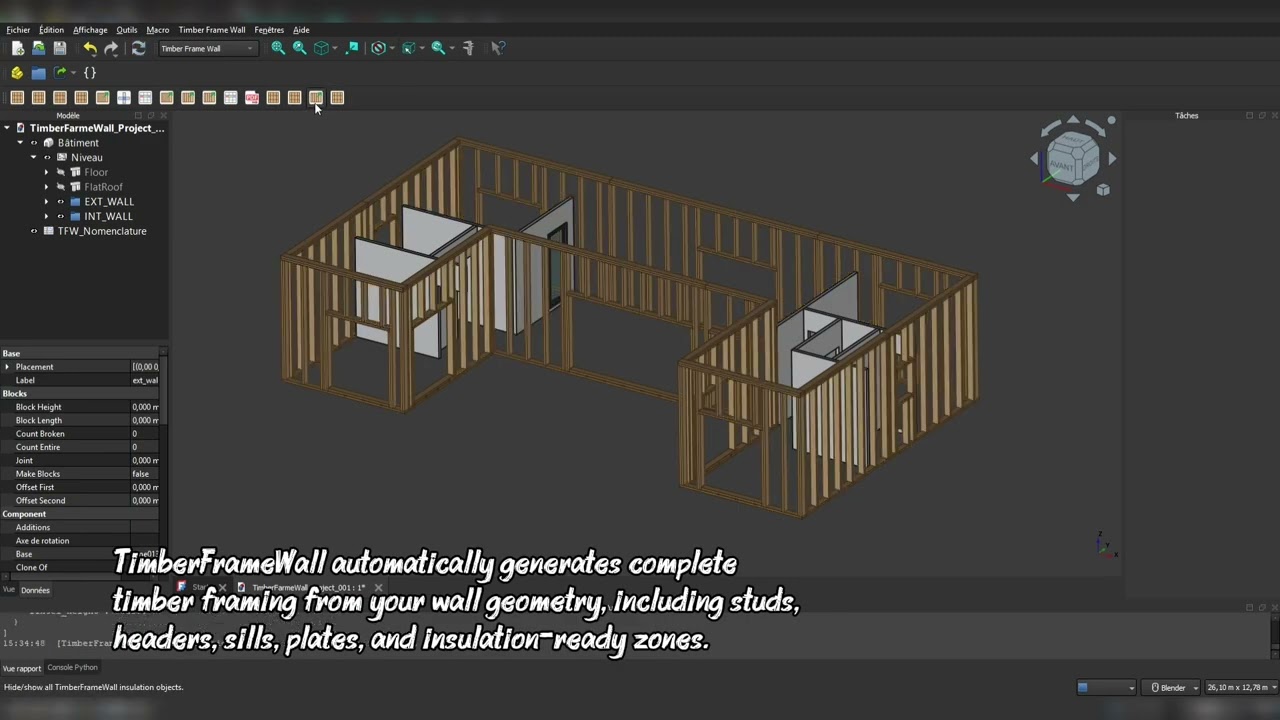
Task: Open the Outils menu
Action: click(x=127, y=30)
